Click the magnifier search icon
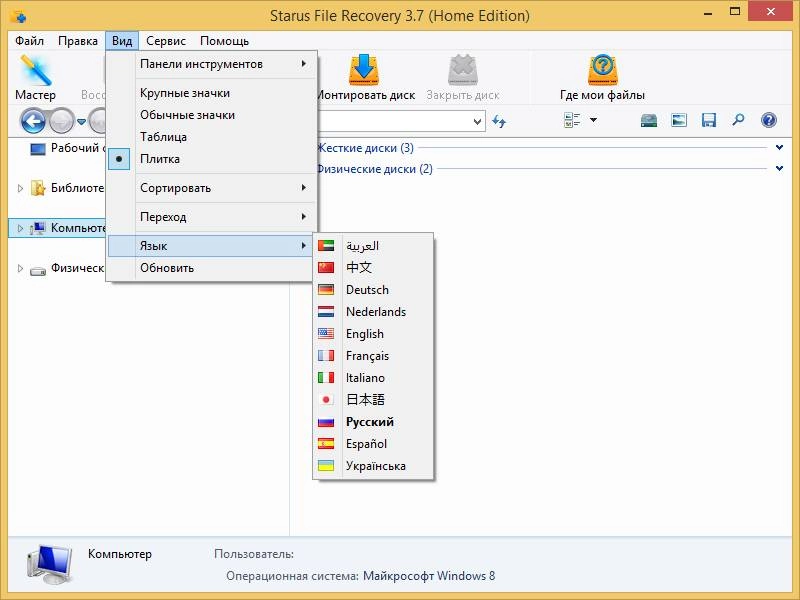800x600 pixels. (x=738, y=120)
